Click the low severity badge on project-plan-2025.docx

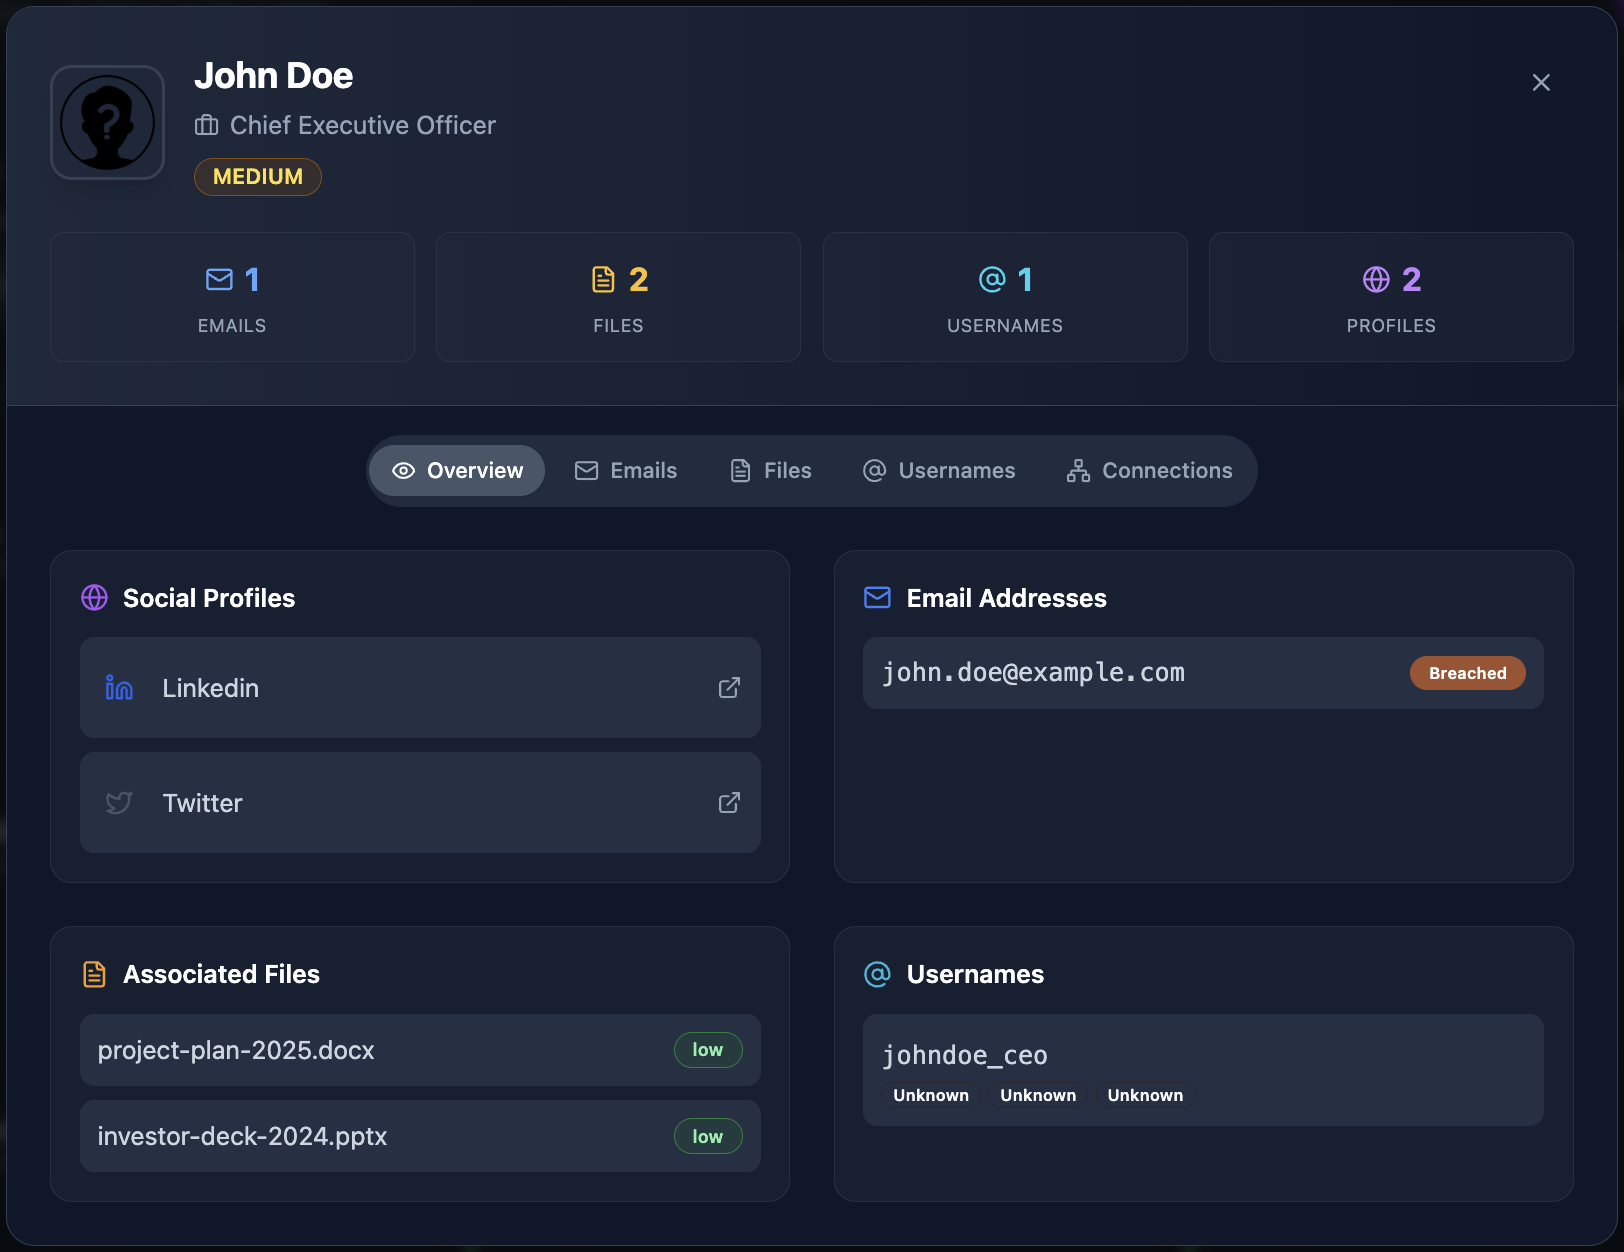pyautogui.click(x=708, y=1050)
